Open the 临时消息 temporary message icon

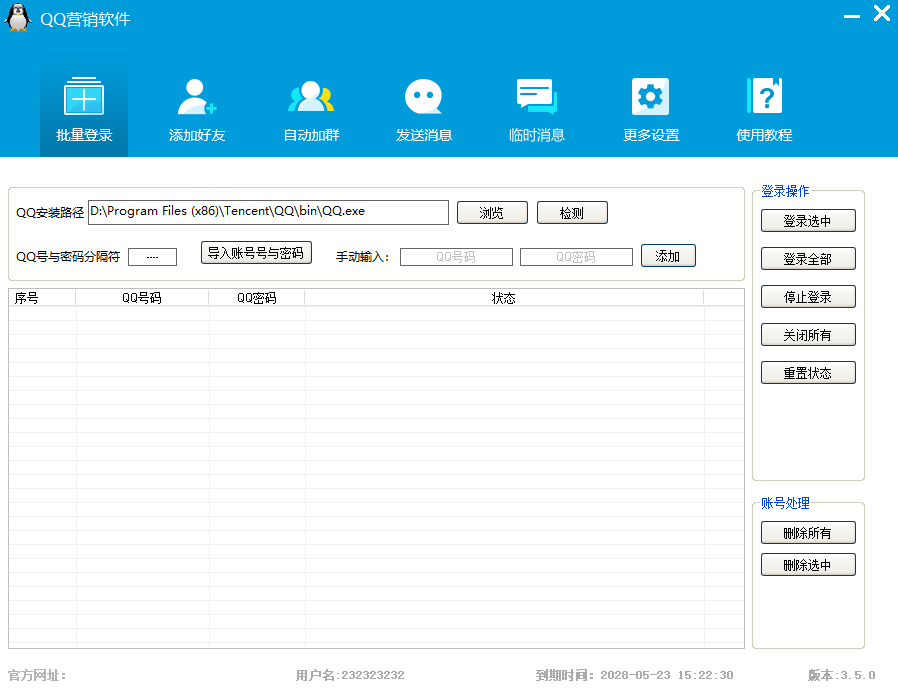(x=536, y=97)
